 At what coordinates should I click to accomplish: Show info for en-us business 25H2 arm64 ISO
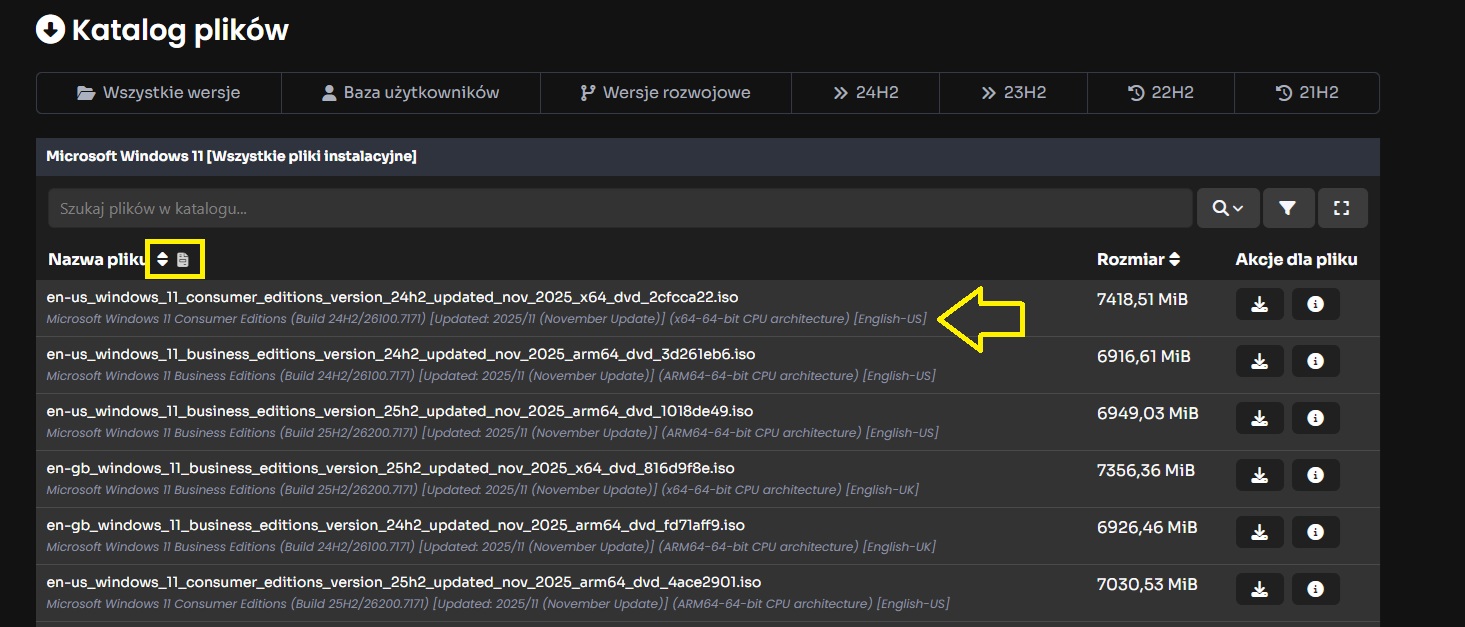[1315, 418]
